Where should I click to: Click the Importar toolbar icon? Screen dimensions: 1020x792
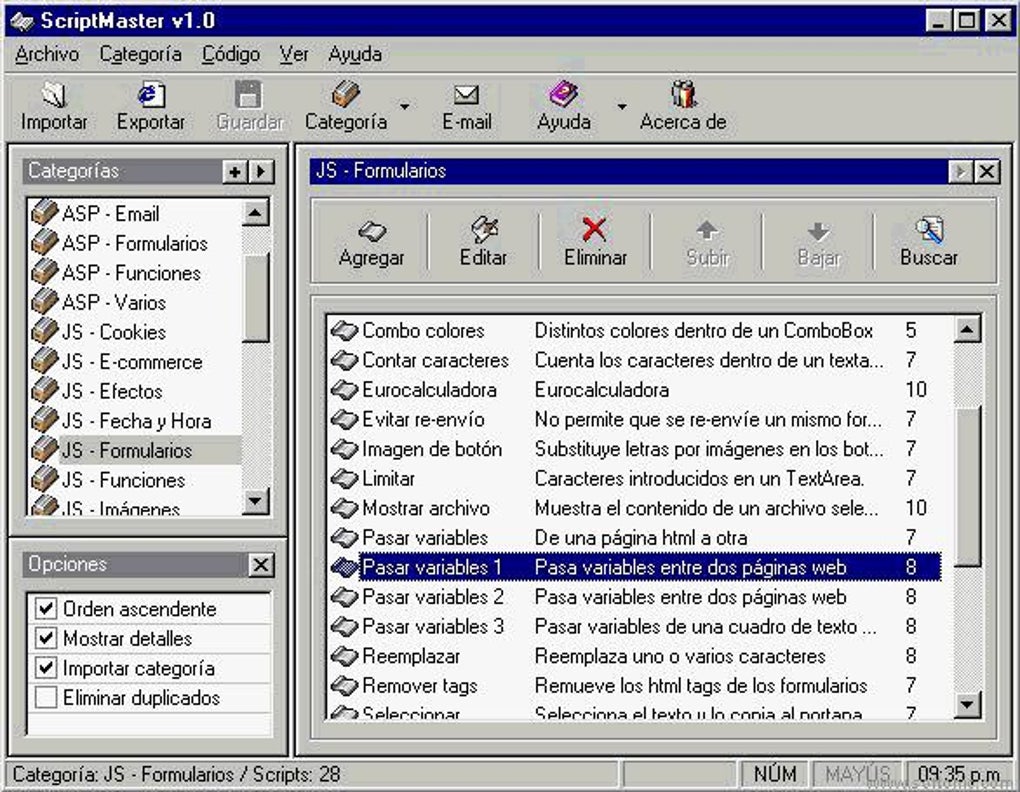(54, 104)
